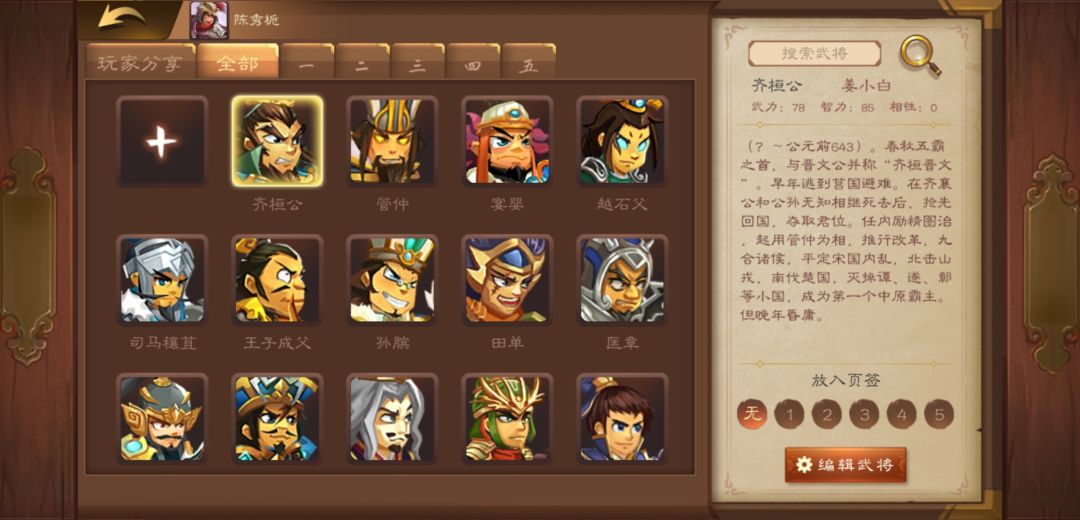Click the back arrow icon
Image resolution: width=1080 pixels, height=520 pixels.
[121, 17]
